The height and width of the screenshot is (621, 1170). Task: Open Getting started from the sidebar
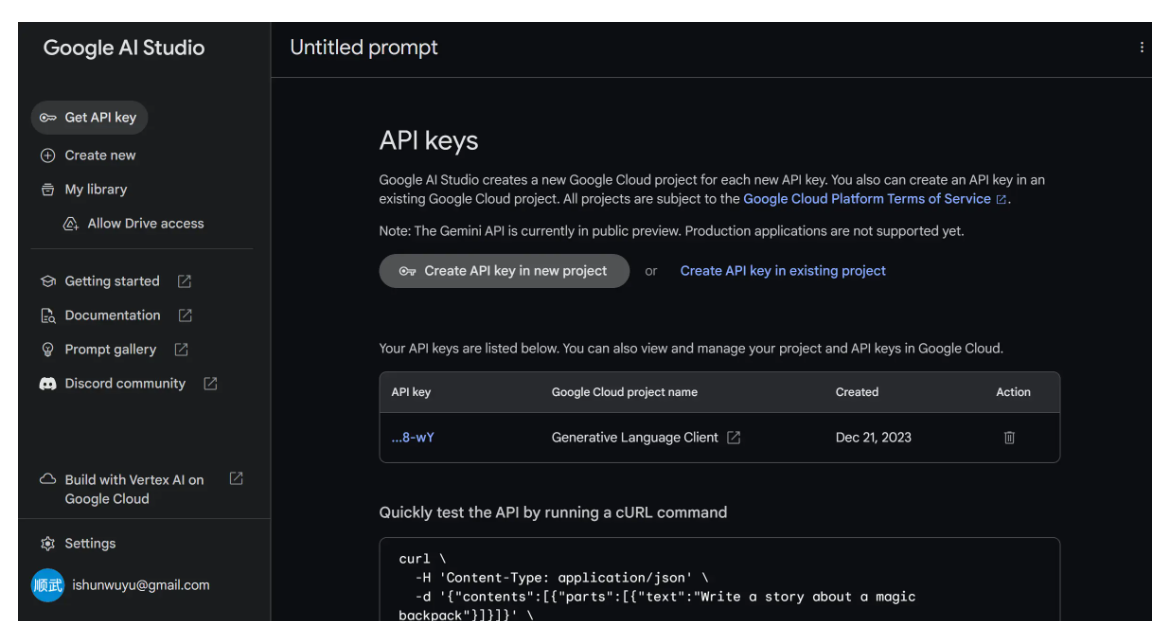112,281
